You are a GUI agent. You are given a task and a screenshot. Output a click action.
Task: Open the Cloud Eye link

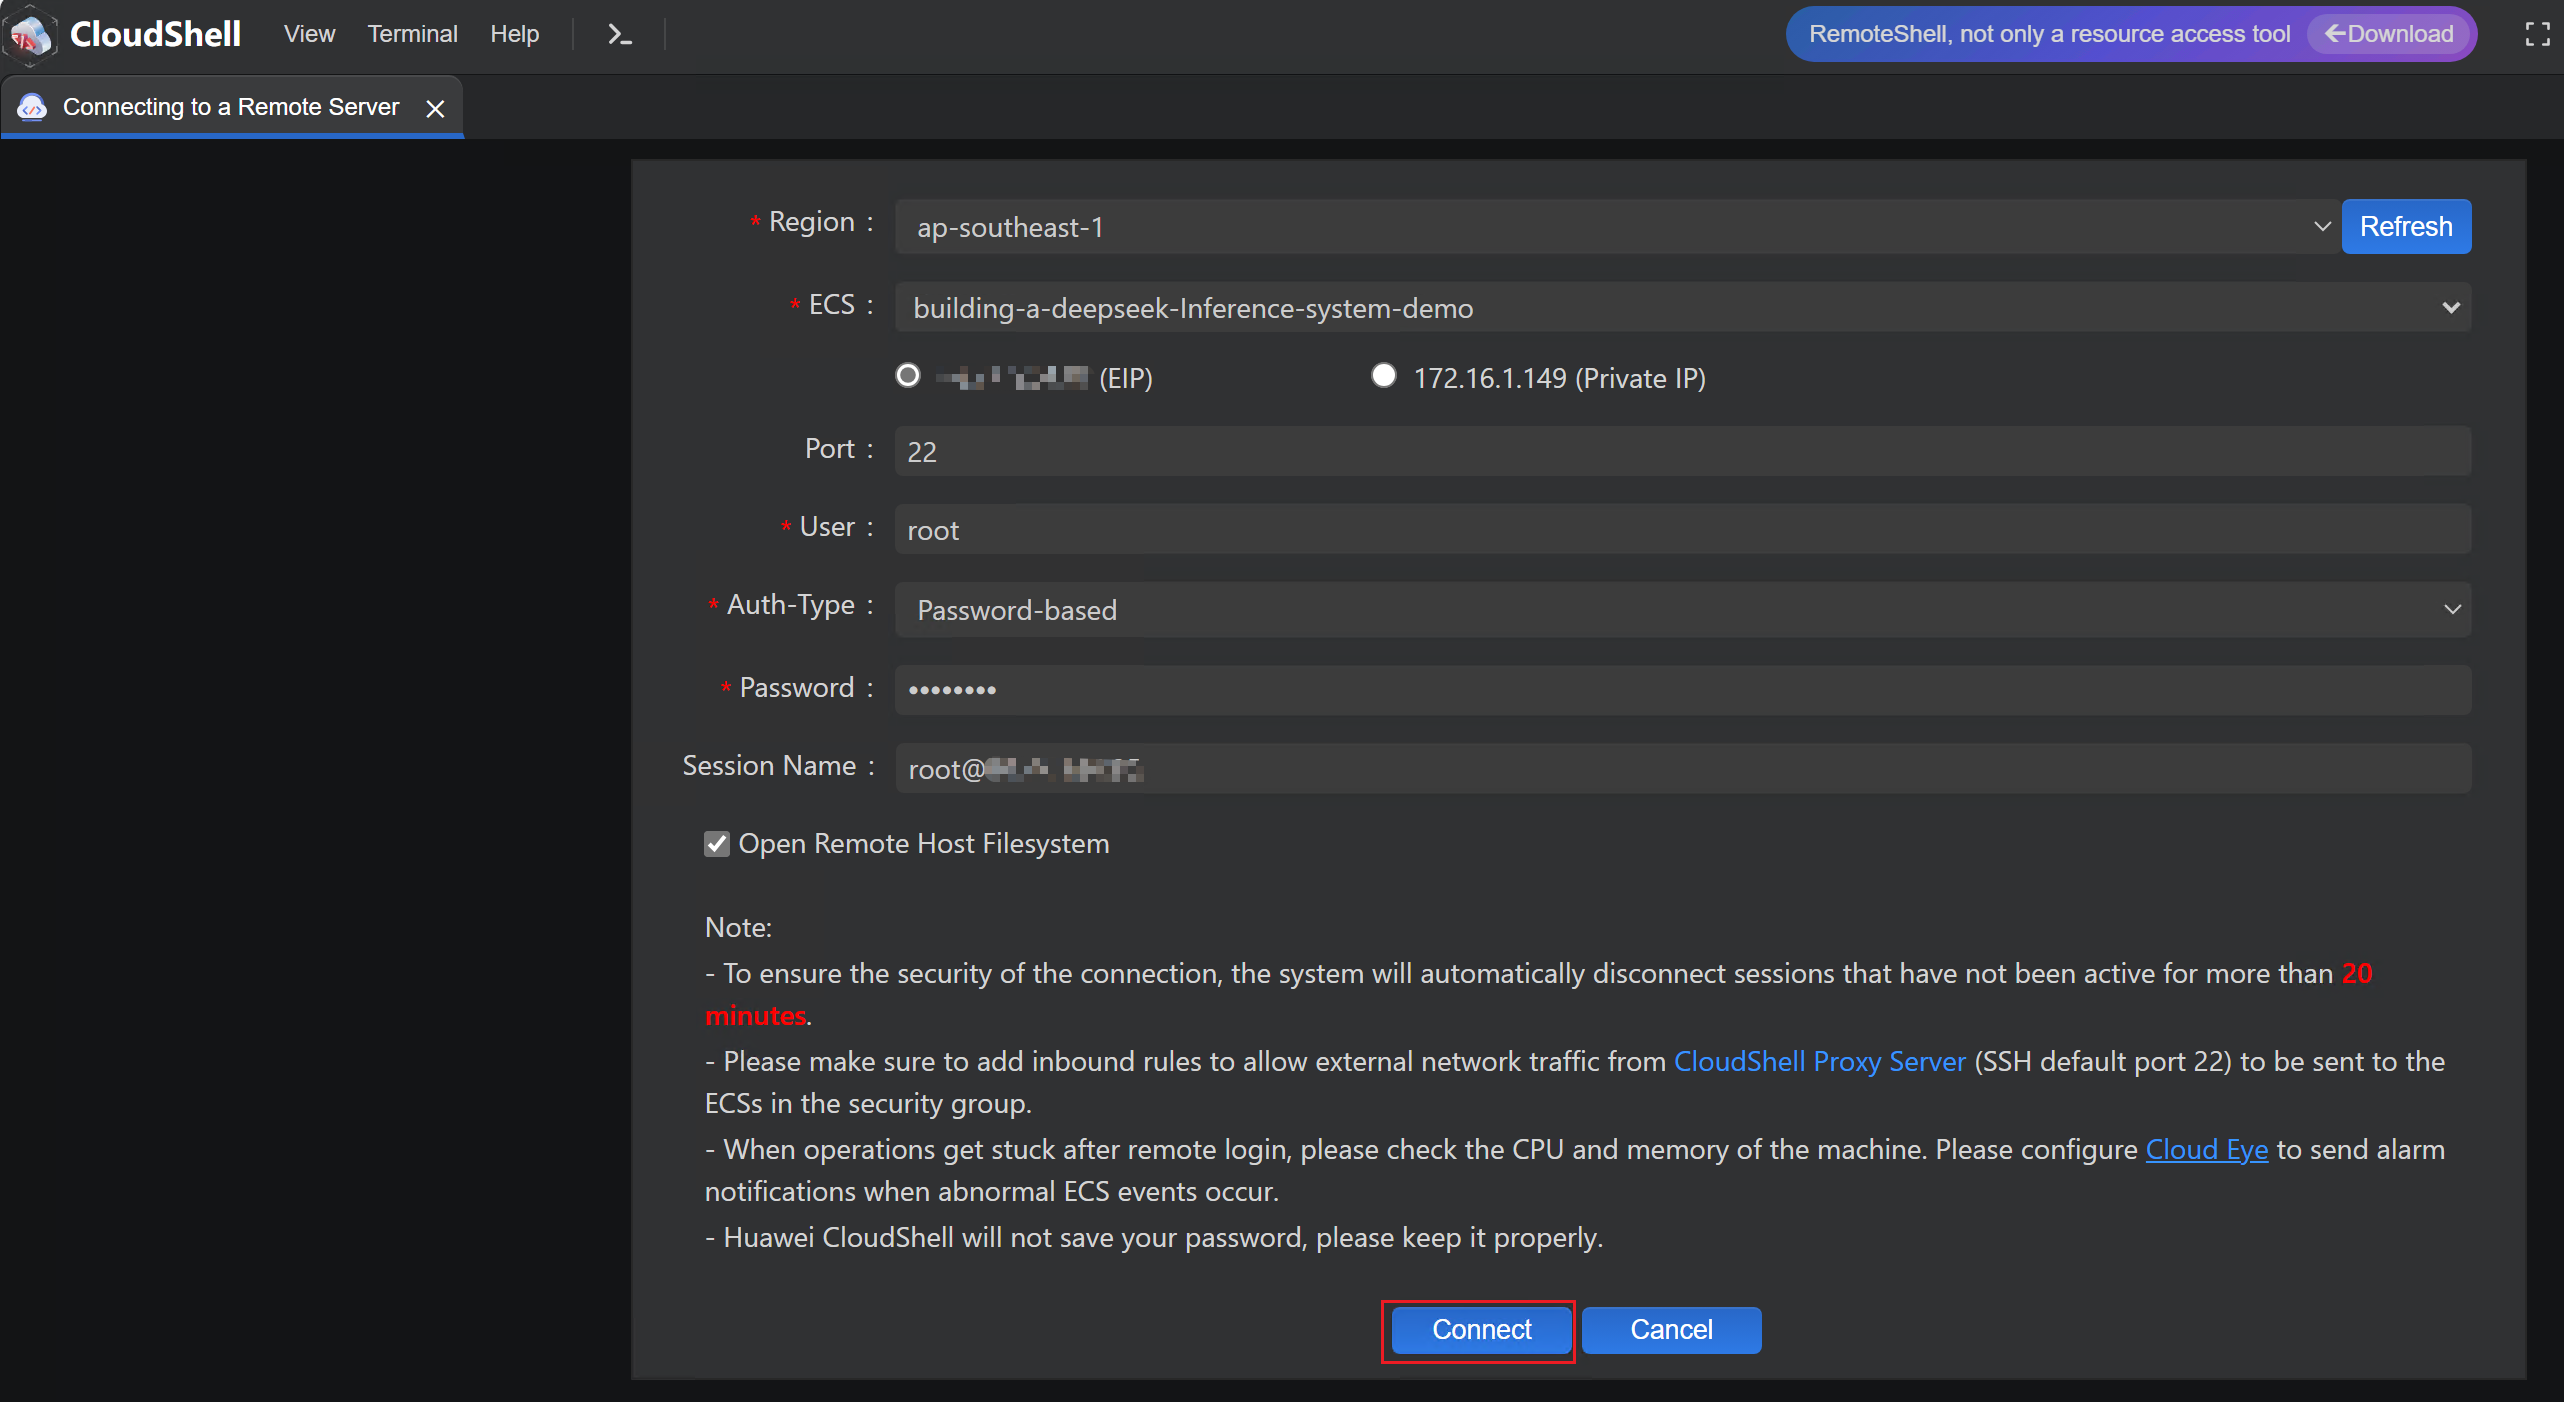tap(2207, 1150)
